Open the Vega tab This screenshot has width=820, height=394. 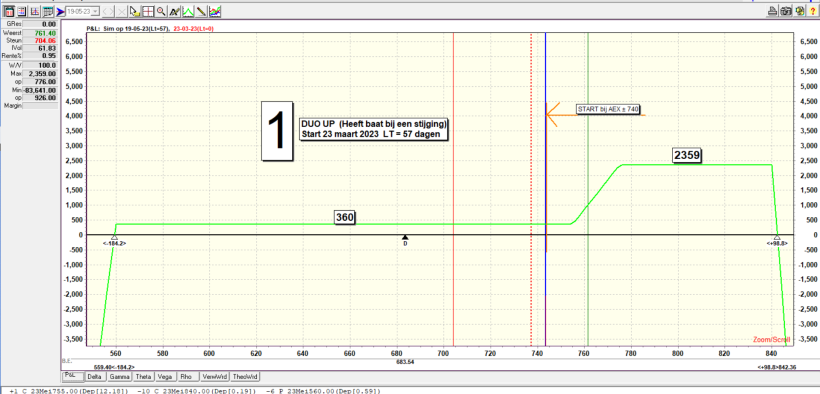point(165,376)
